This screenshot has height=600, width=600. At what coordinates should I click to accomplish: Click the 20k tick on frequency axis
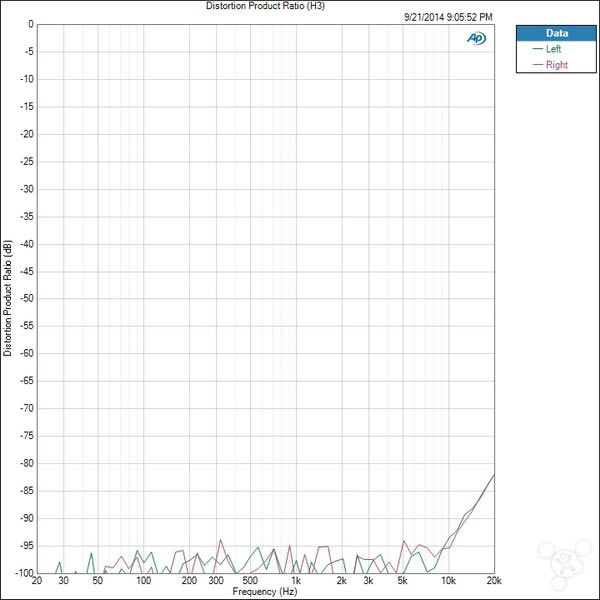pos(493,581)
